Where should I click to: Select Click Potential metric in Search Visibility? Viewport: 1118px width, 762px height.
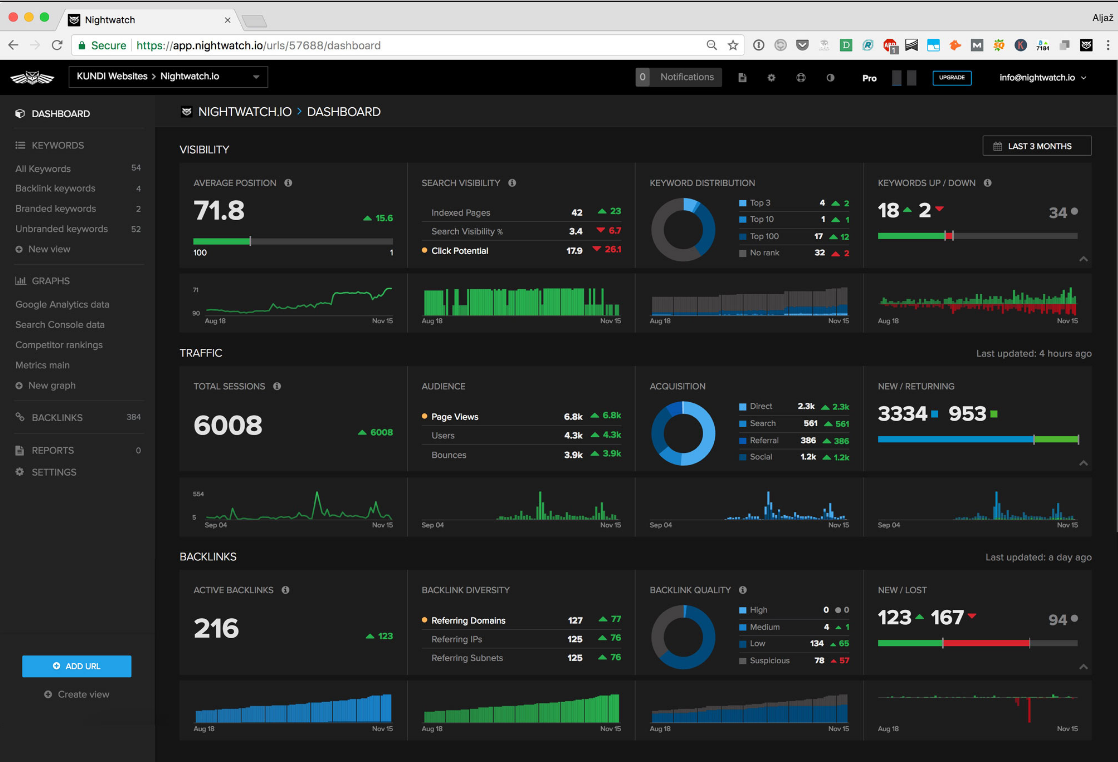[459, 251]
